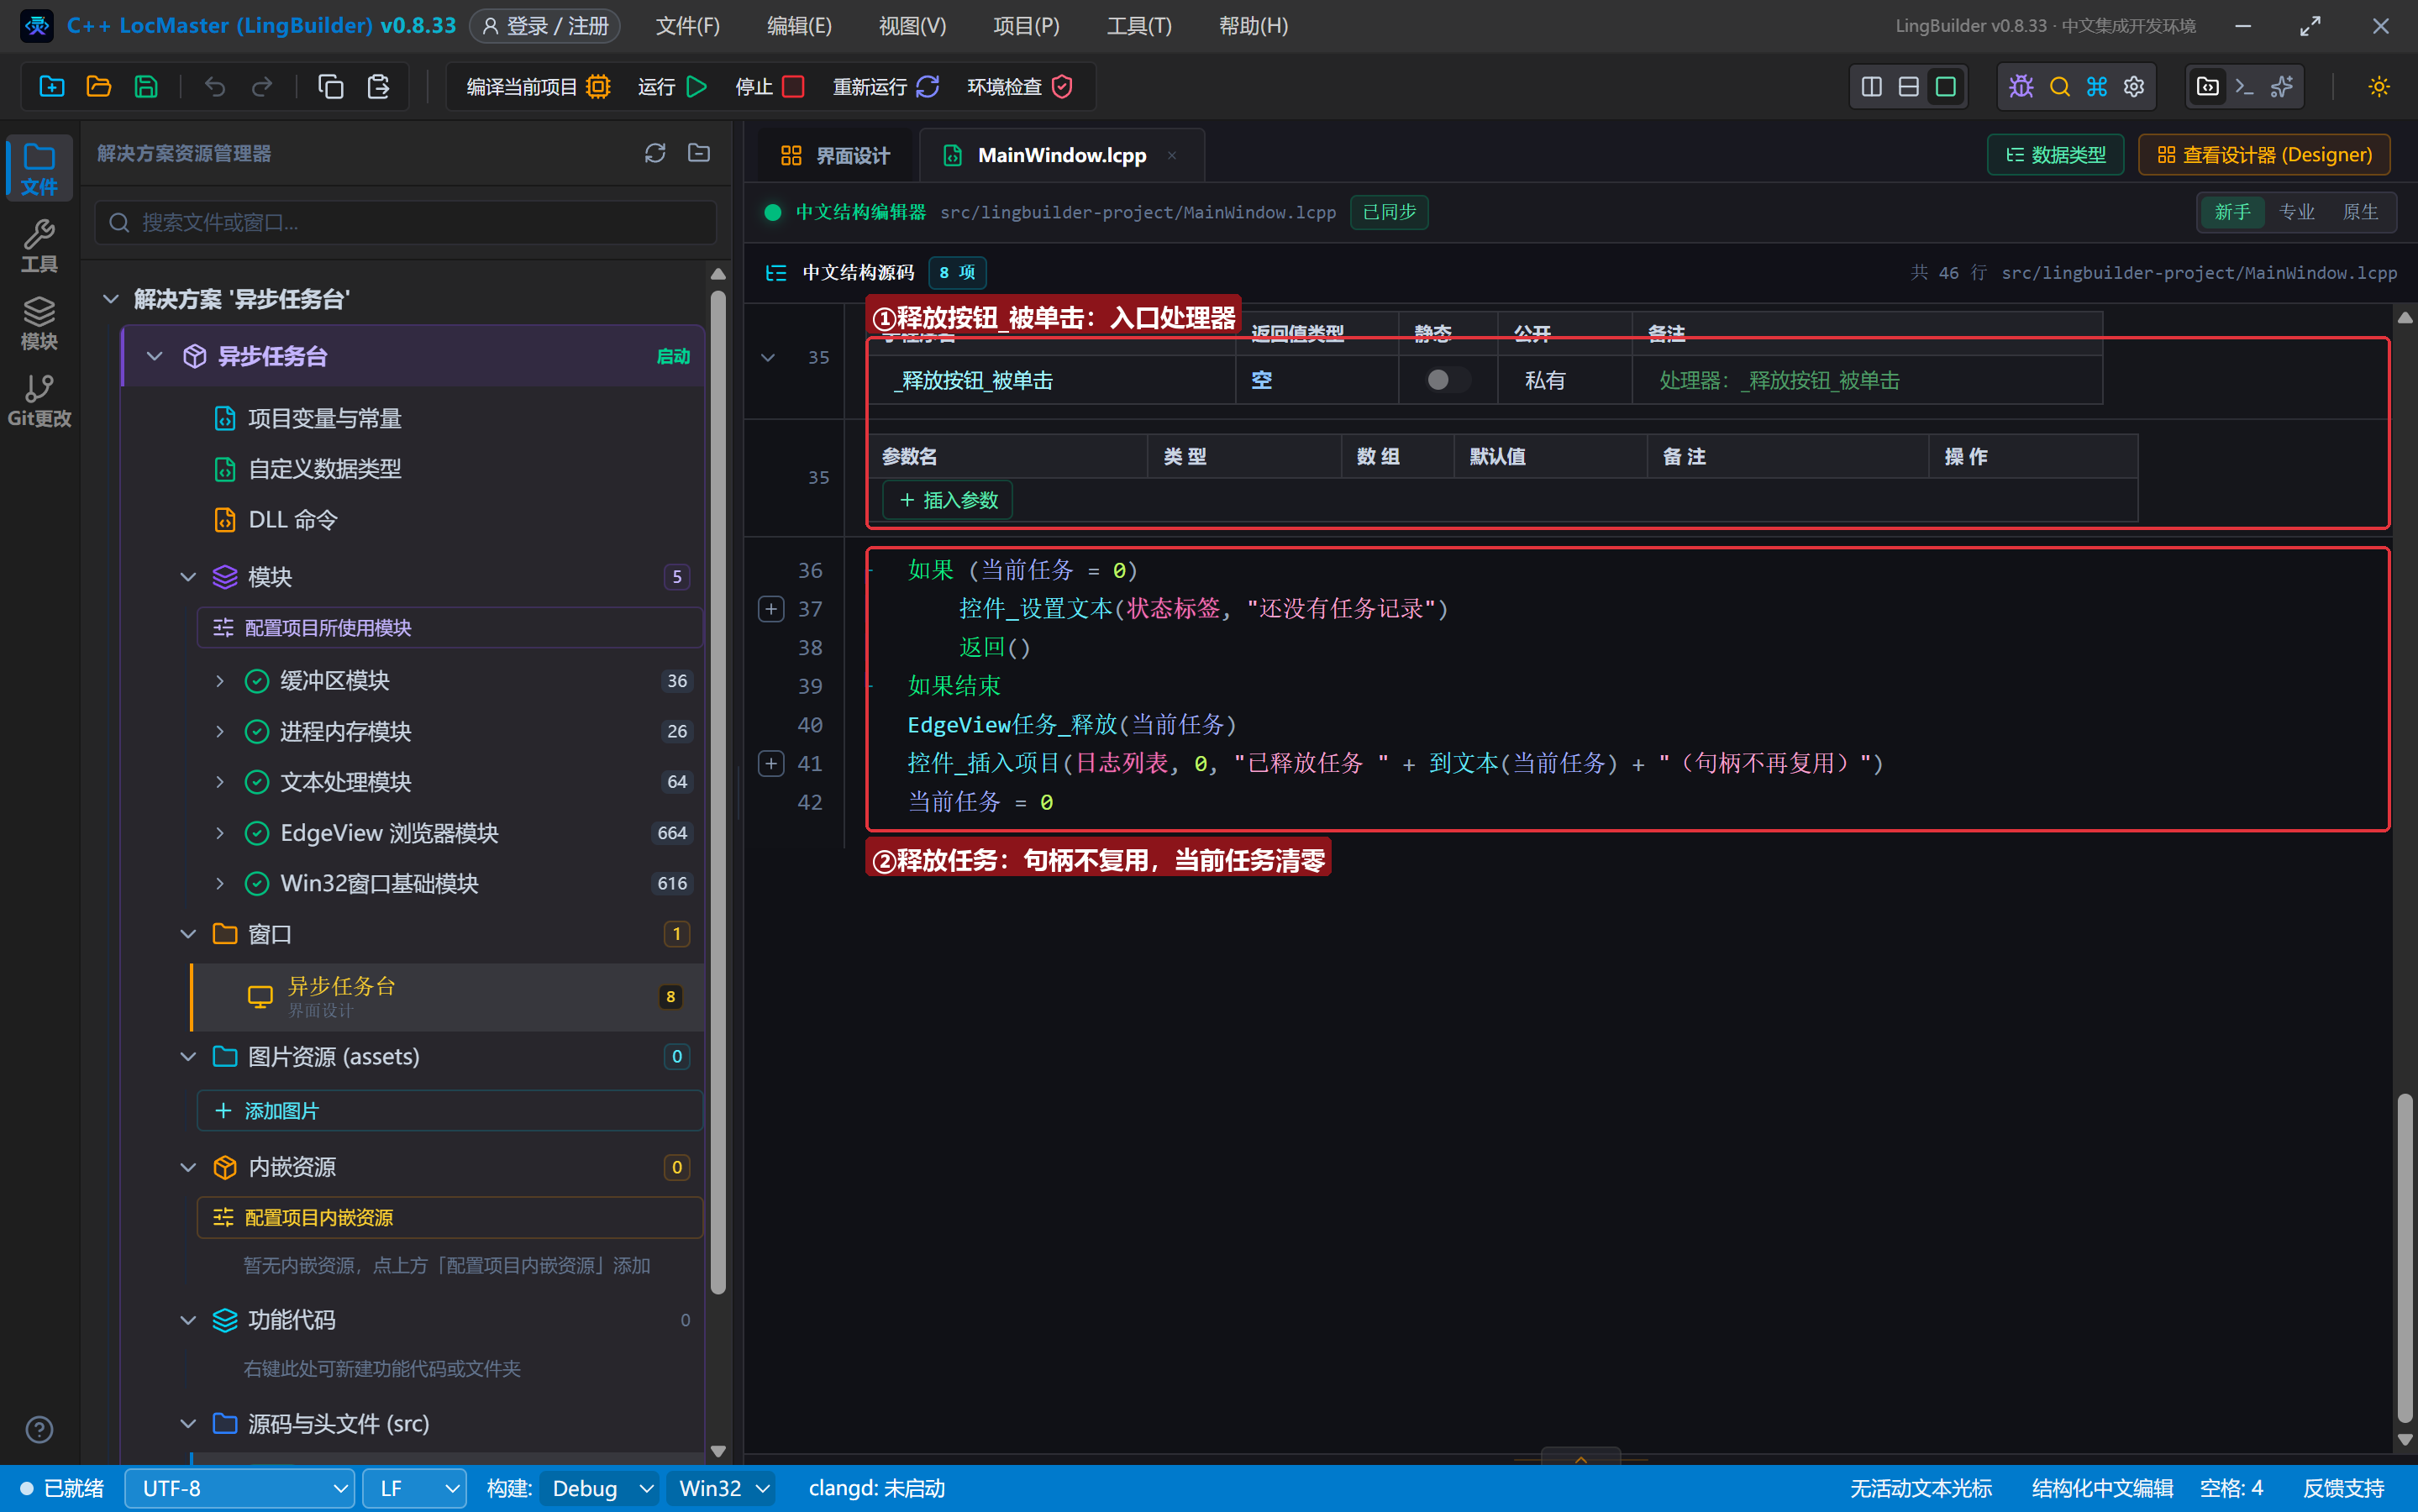Screen dimensions: 2418x1512
Task: Open the LF line ending dropdown
Action: (x=415, y=1488)
